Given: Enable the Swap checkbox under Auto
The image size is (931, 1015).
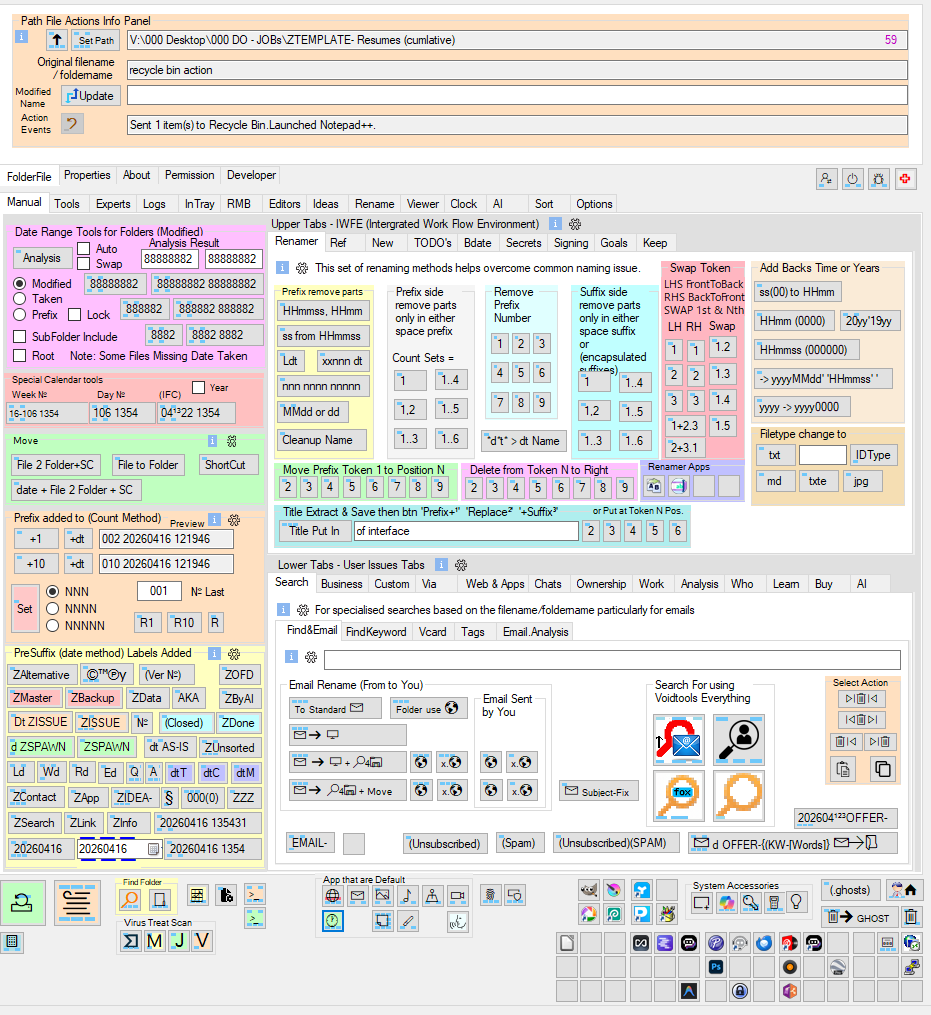Looking at the screenshot, I should (x=84, y=263).
